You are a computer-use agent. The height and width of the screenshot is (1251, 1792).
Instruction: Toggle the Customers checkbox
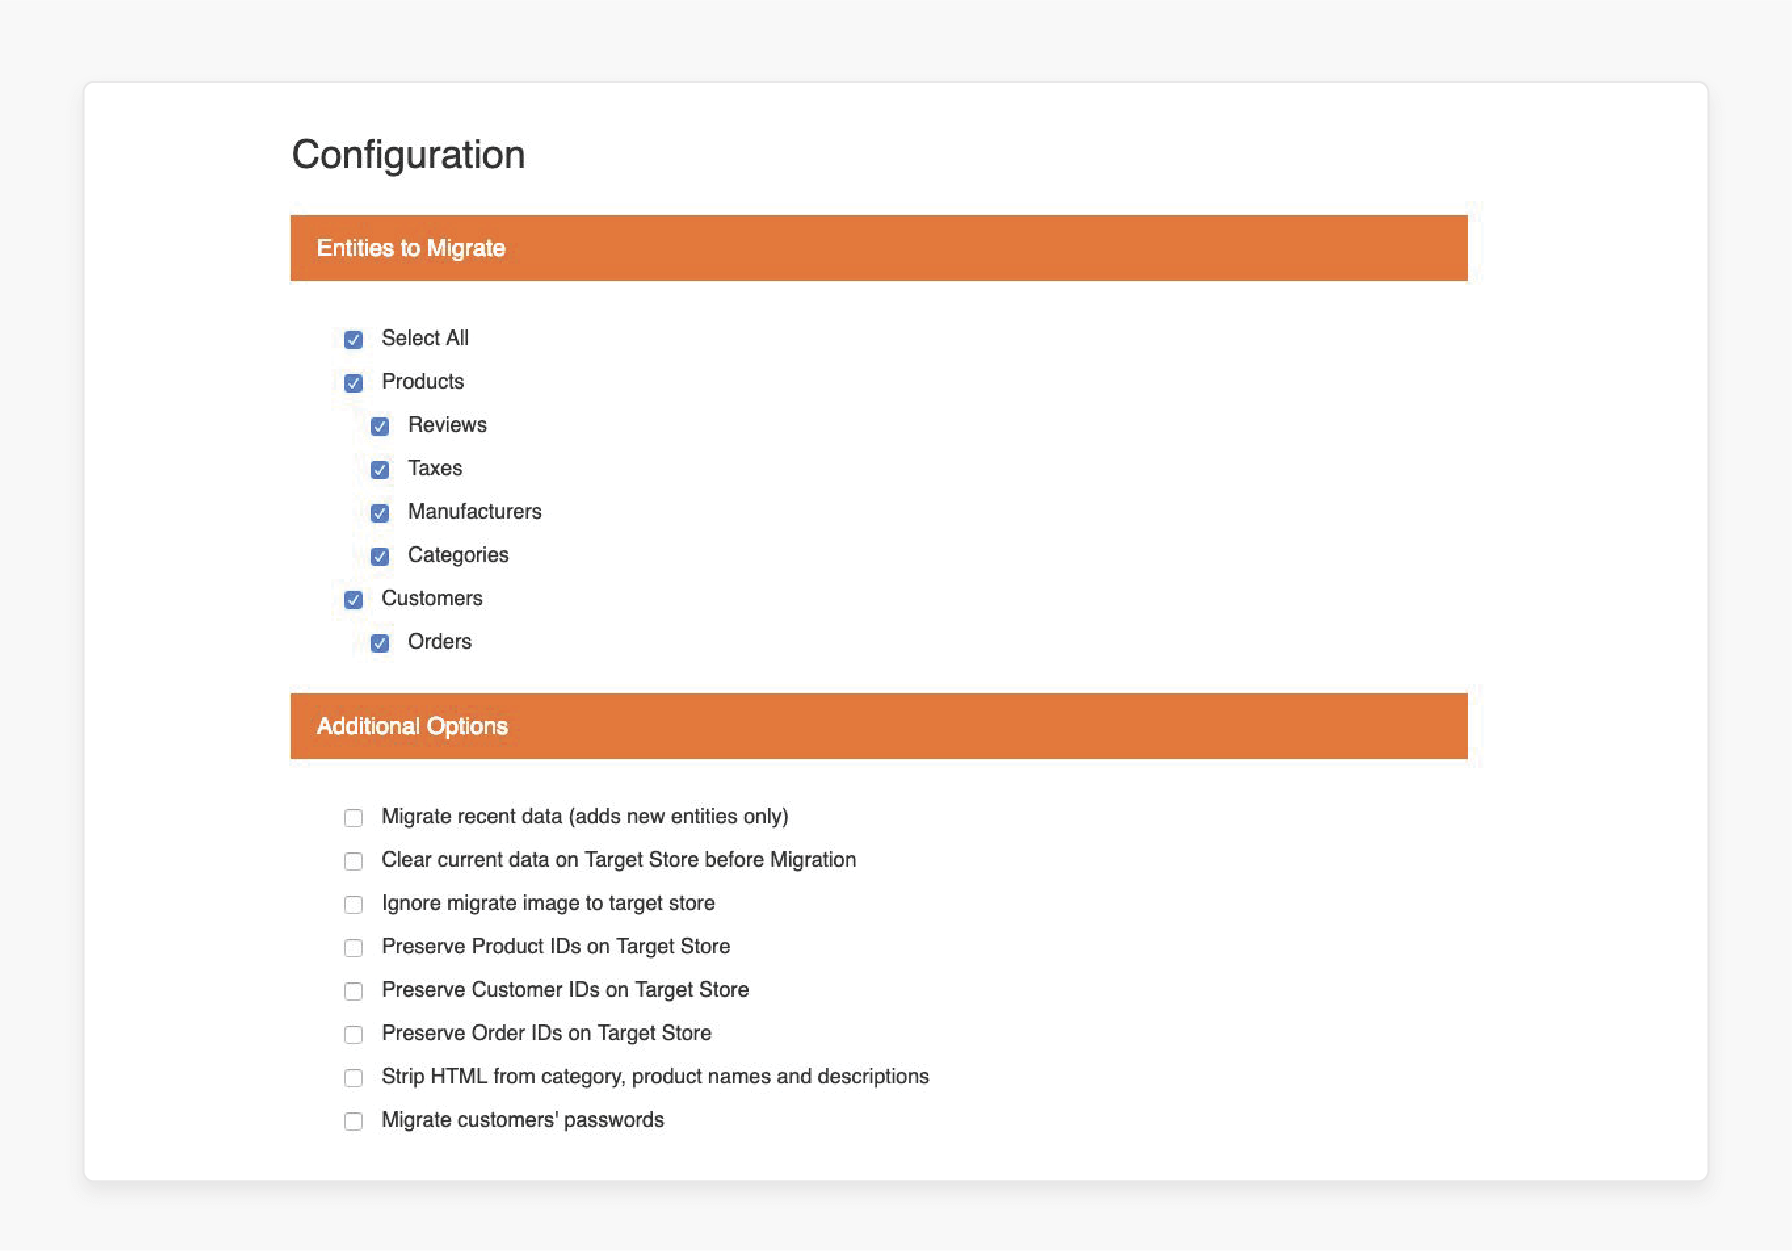pos(353,600)
